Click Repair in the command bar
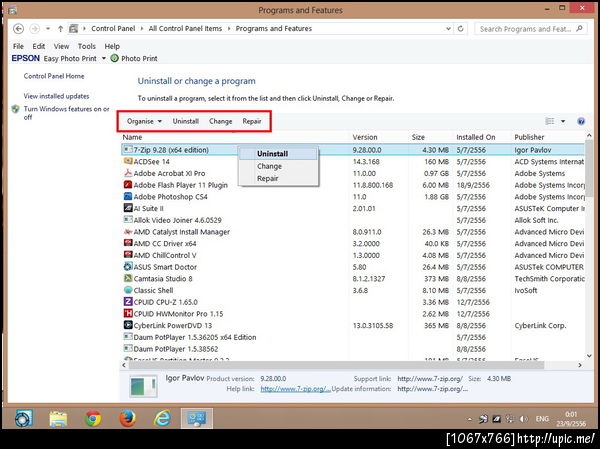 [252, 121]
